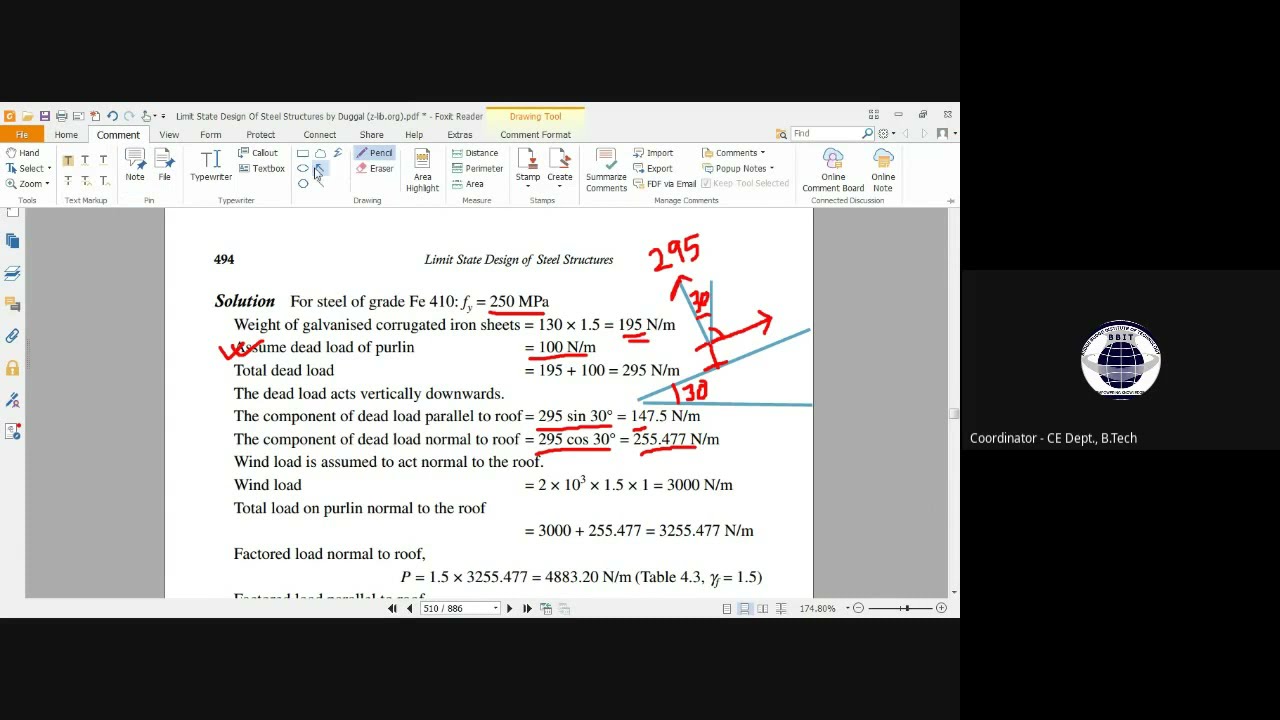Attach a File as comment
Screen dimensions: 1280x720
[x=164, y=165]
